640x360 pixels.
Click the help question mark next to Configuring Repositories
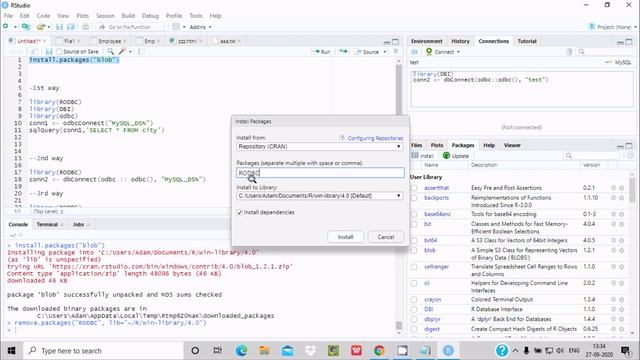click(342, 138)
